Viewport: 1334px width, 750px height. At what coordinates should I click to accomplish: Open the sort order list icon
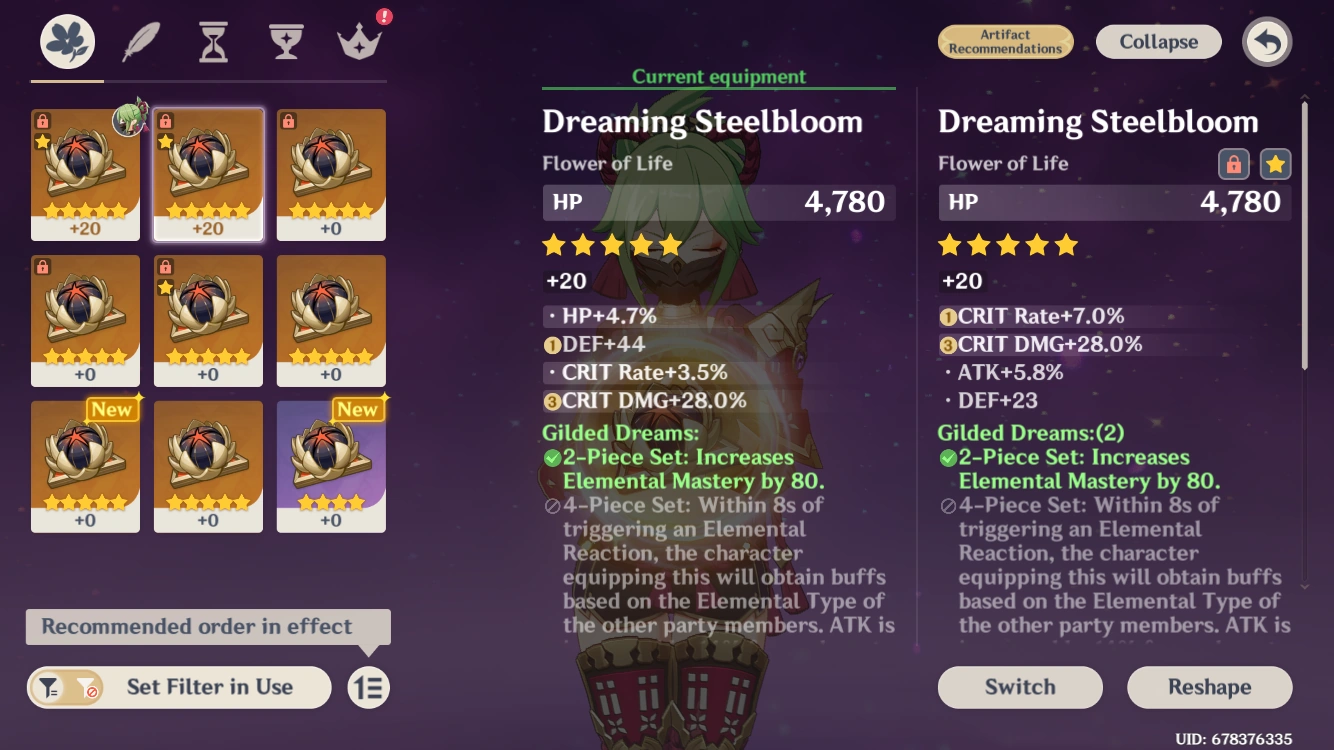[369, 688]
